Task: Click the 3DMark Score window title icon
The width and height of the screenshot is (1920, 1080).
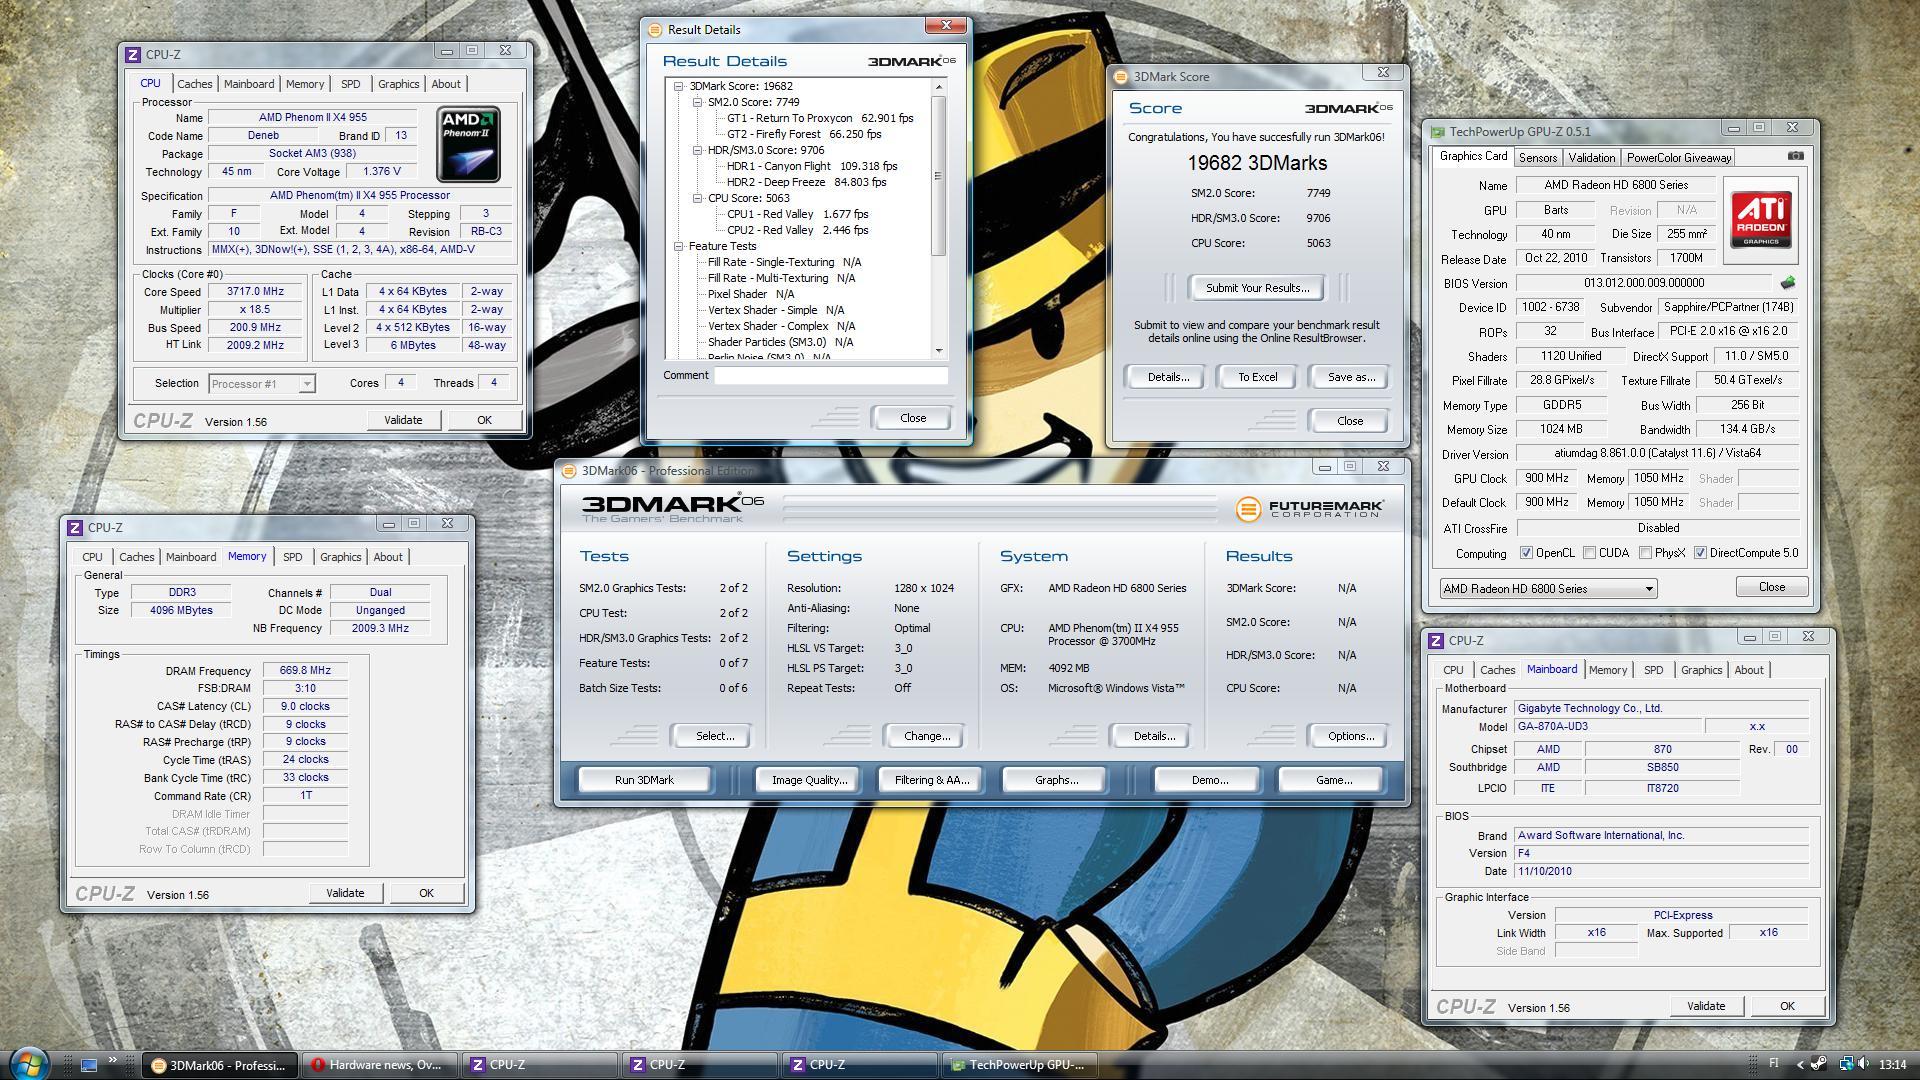Action: [x=1121, y=76]
